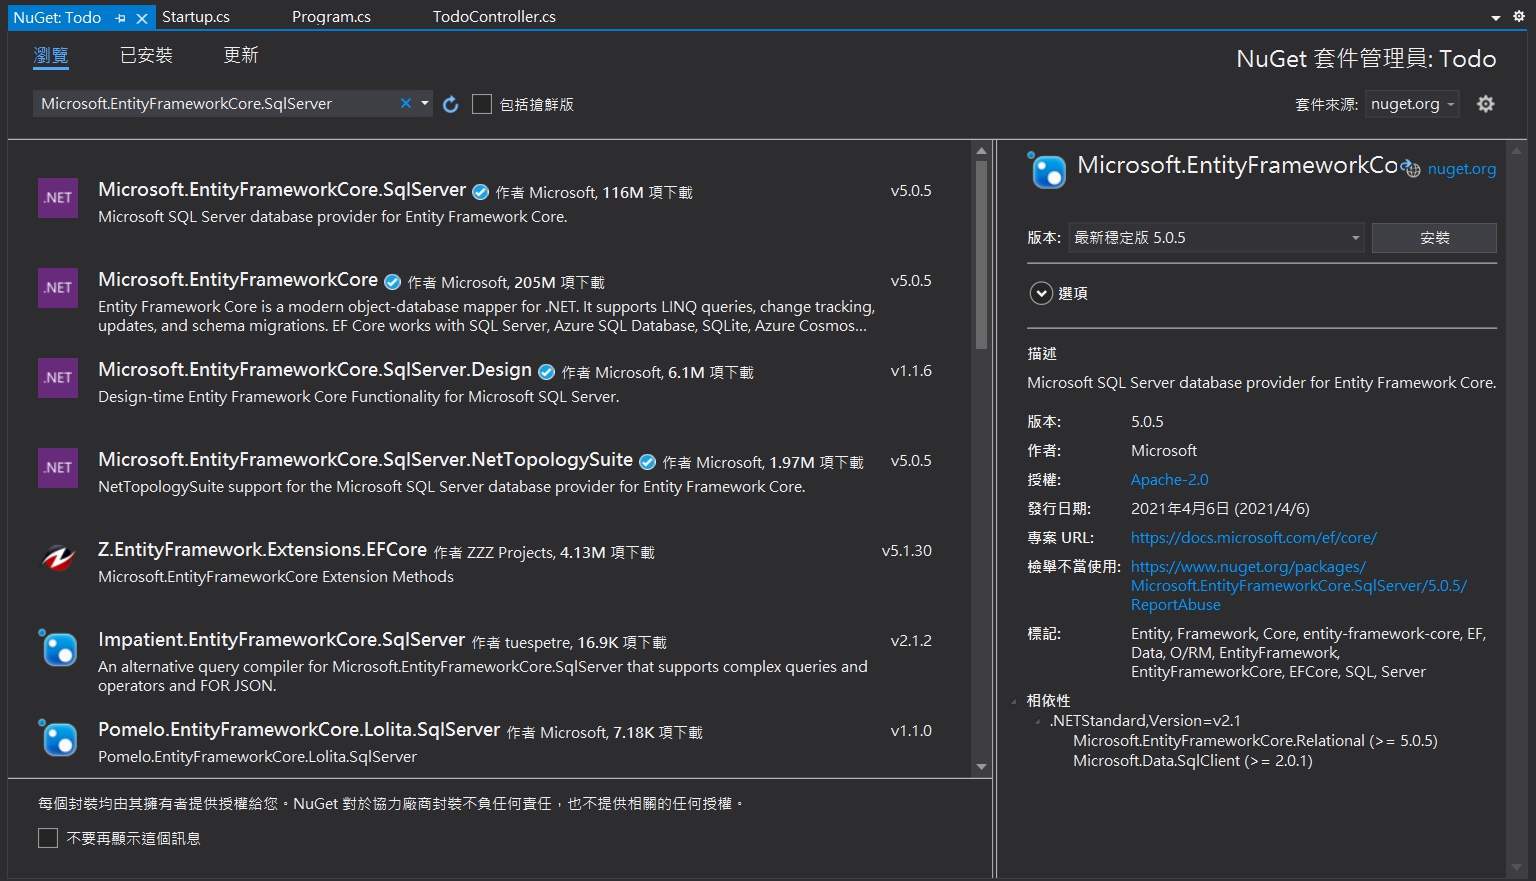Click the details pane scroll up arrow
This screenshot has height=881, width=1536.
[1516, 151]
